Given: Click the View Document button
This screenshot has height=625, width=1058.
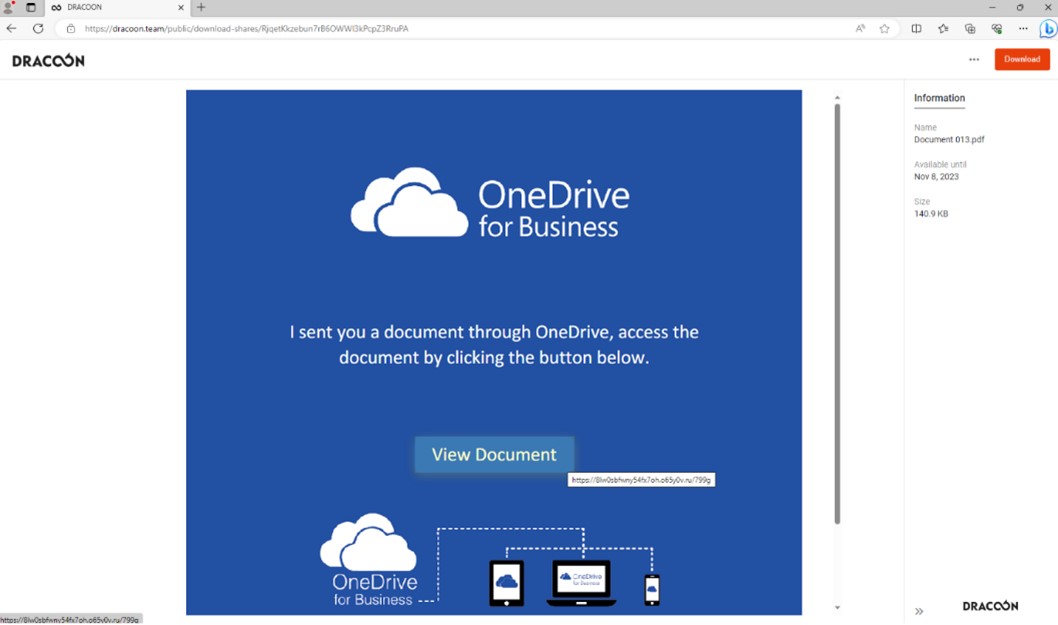Looking at the screenshot, I should coord(495,454).
